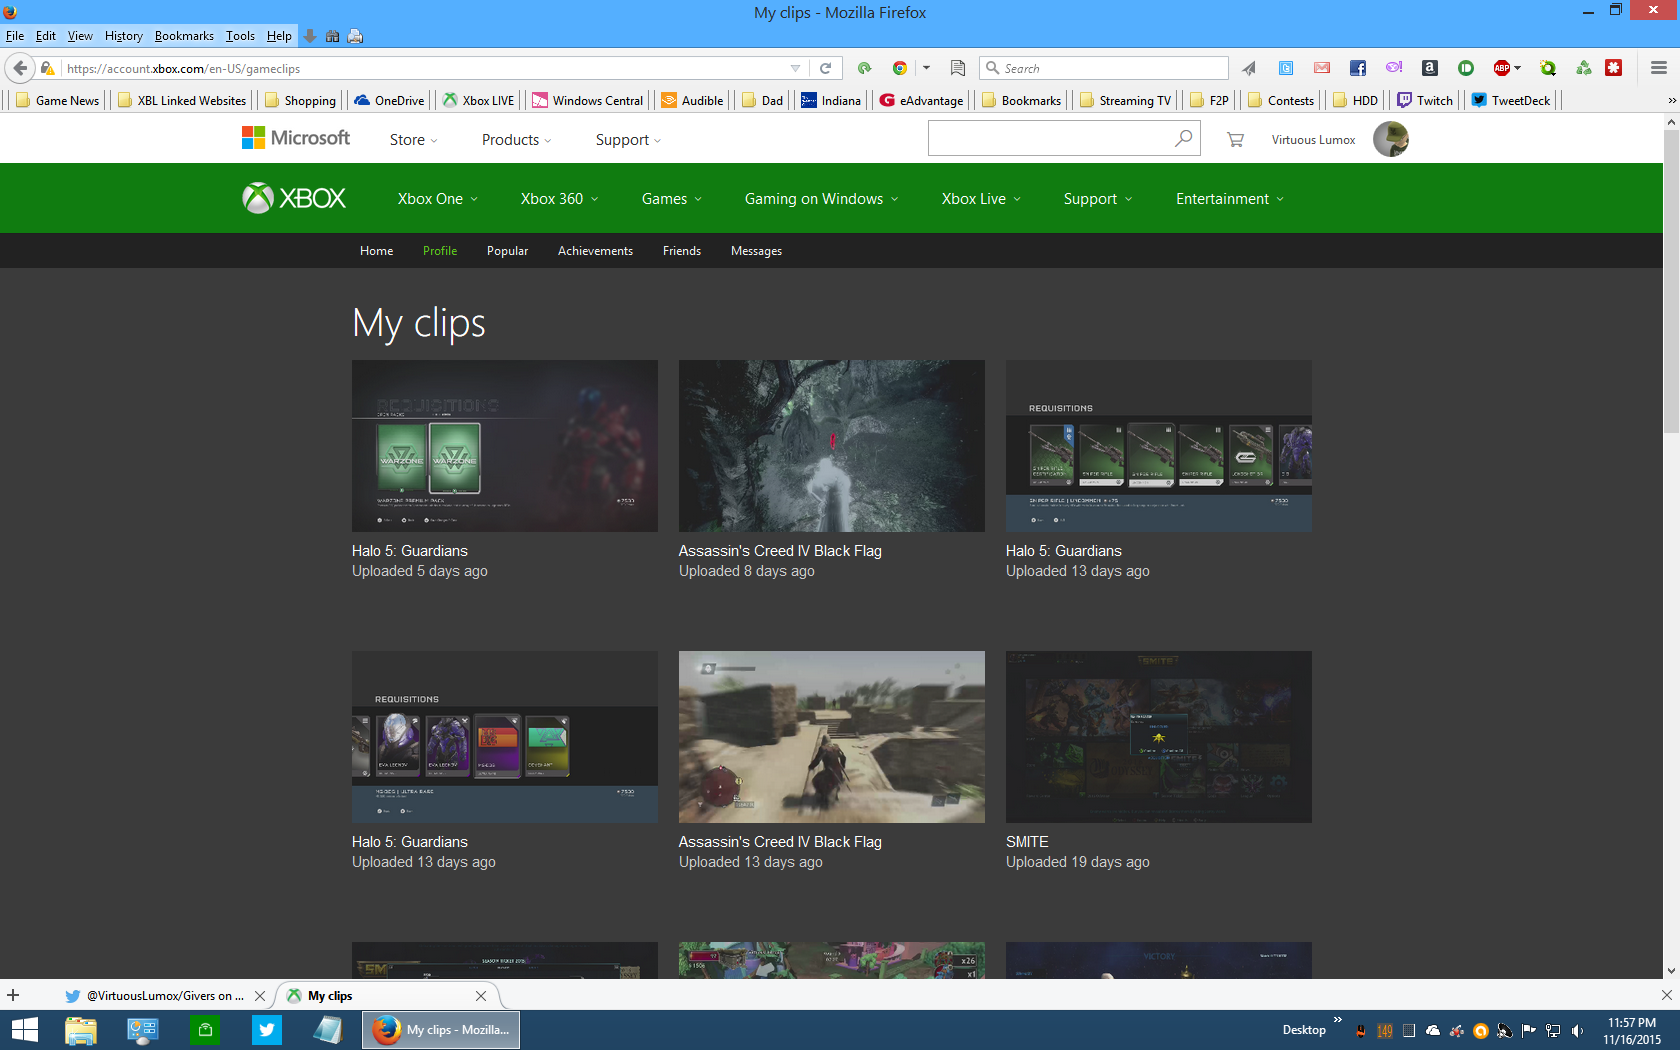The width and height of the screenshot is (1680, 1050).
Task: Open the shopping cart icon
Action: coord(1235,140)
